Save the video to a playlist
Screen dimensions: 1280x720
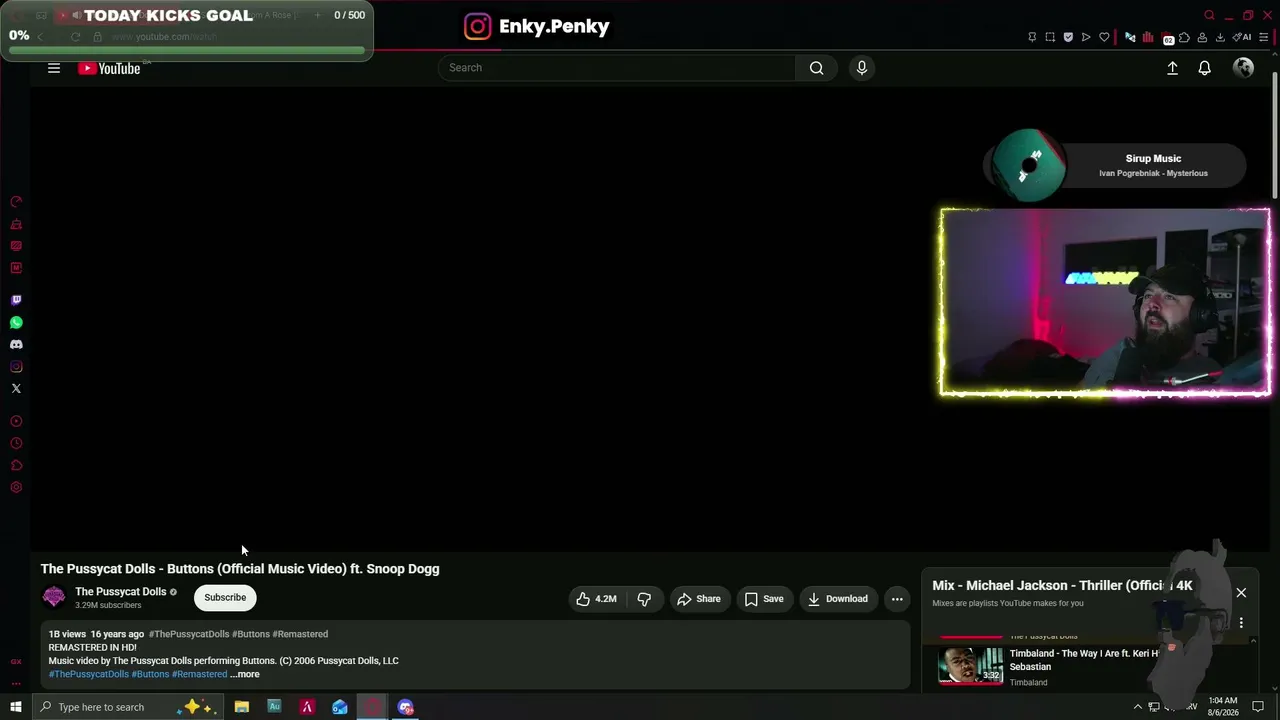763,599
